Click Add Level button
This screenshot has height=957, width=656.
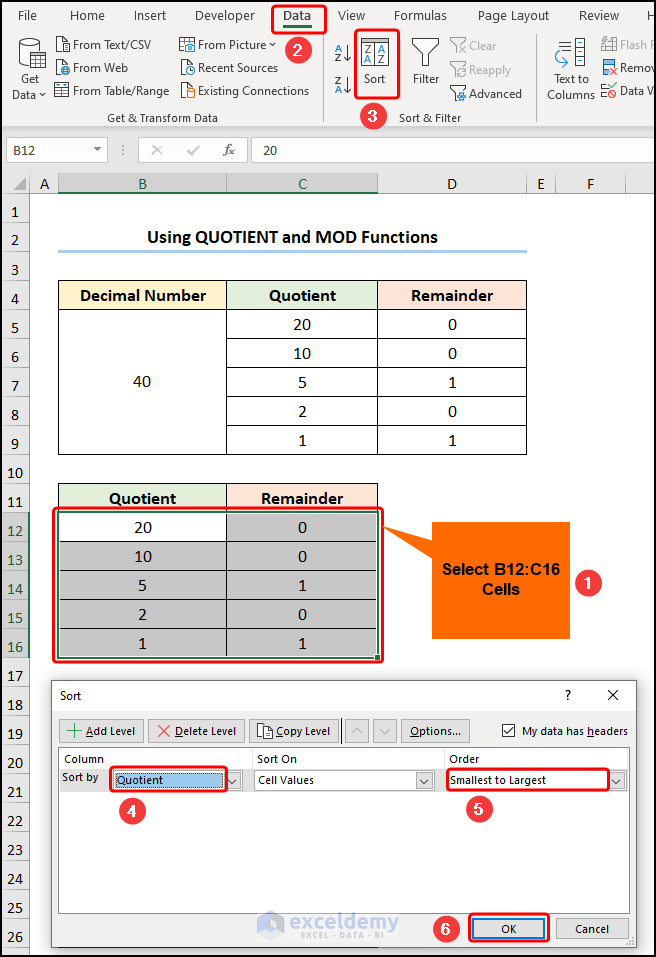pyautogui.click(x=101, y=731)
